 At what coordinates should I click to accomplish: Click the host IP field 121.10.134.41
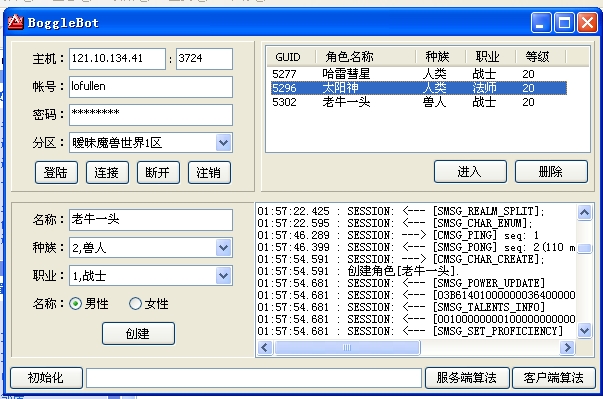pos(117,59)
